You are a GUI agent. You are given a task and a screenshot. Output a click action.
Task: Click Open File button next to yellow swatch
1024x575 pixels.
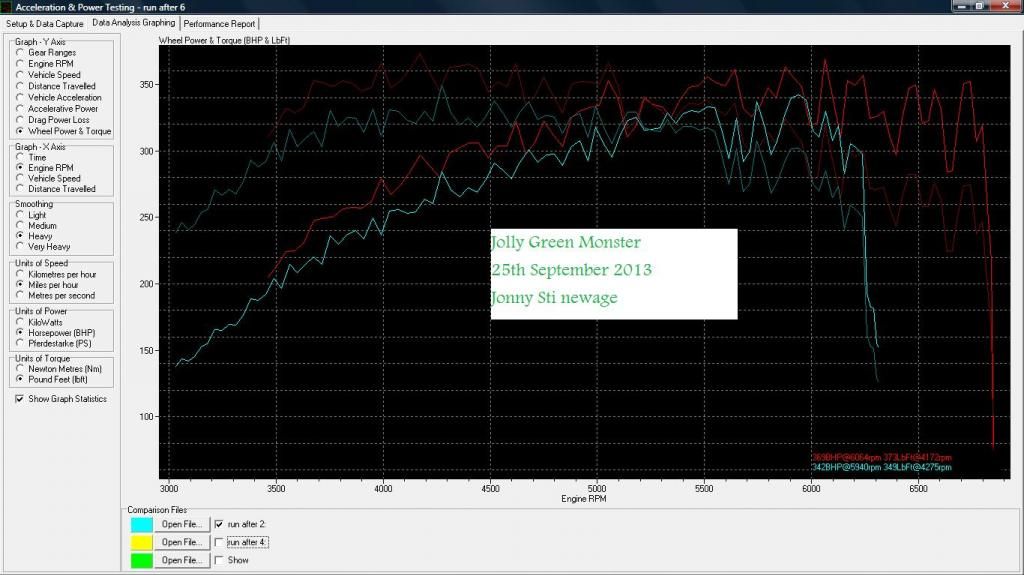[182, 542]
